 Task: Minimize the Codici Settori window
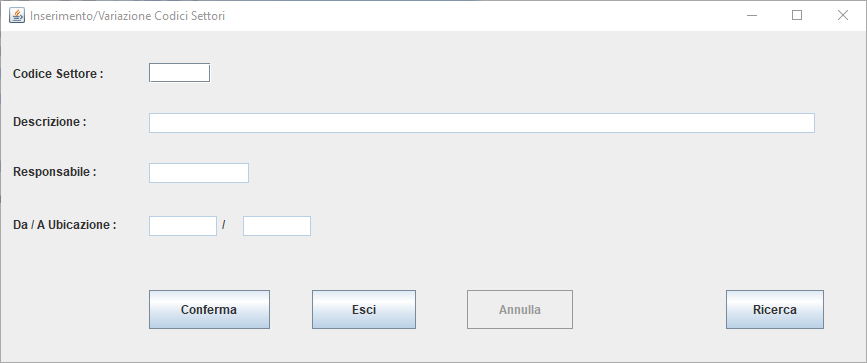coord(752,15)
